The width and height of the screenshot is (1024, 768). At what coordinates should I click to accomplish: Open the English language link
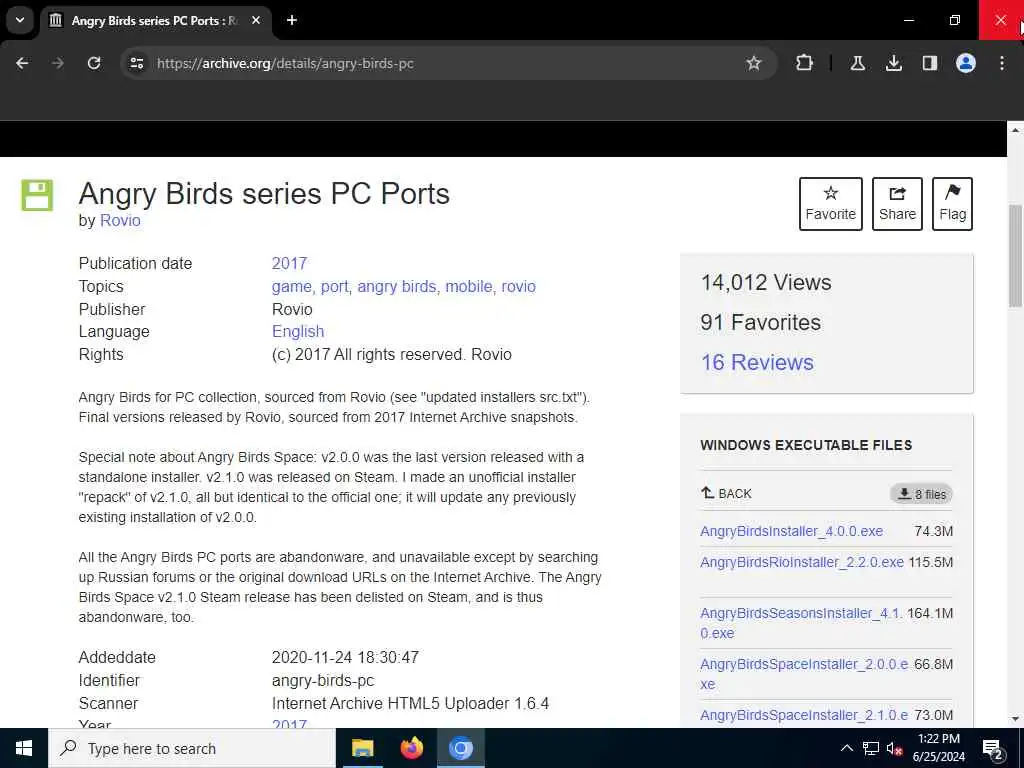pyautogui.click(x=298, y=331)
